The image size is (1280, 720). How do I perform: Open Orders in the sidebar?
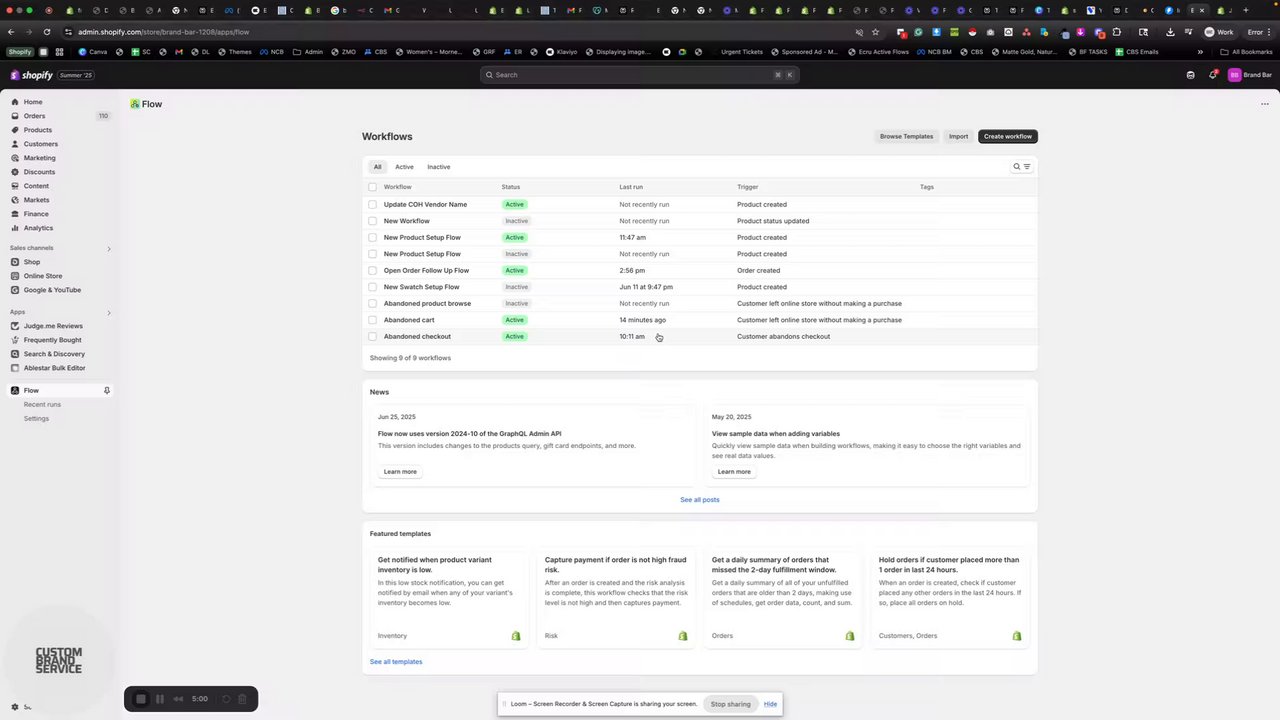pyautogui.click(x=35, y=116)
